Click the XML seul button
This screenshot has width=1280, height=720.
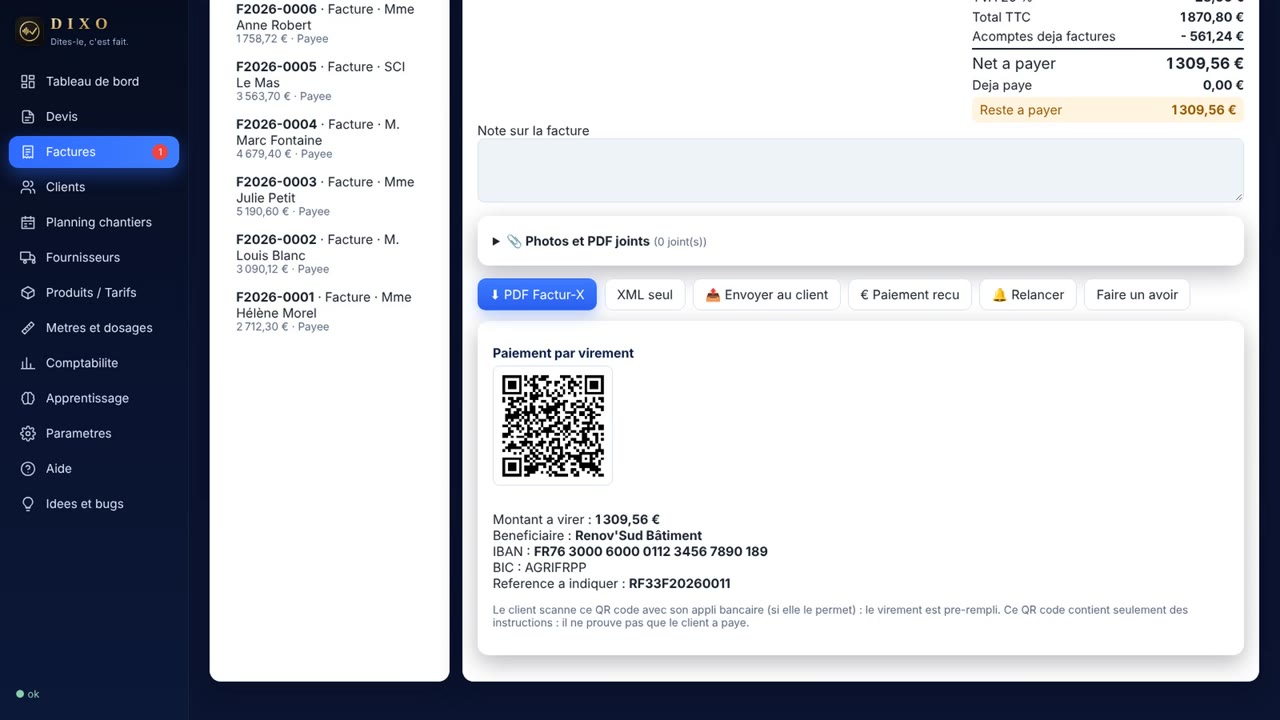point(645,294)
